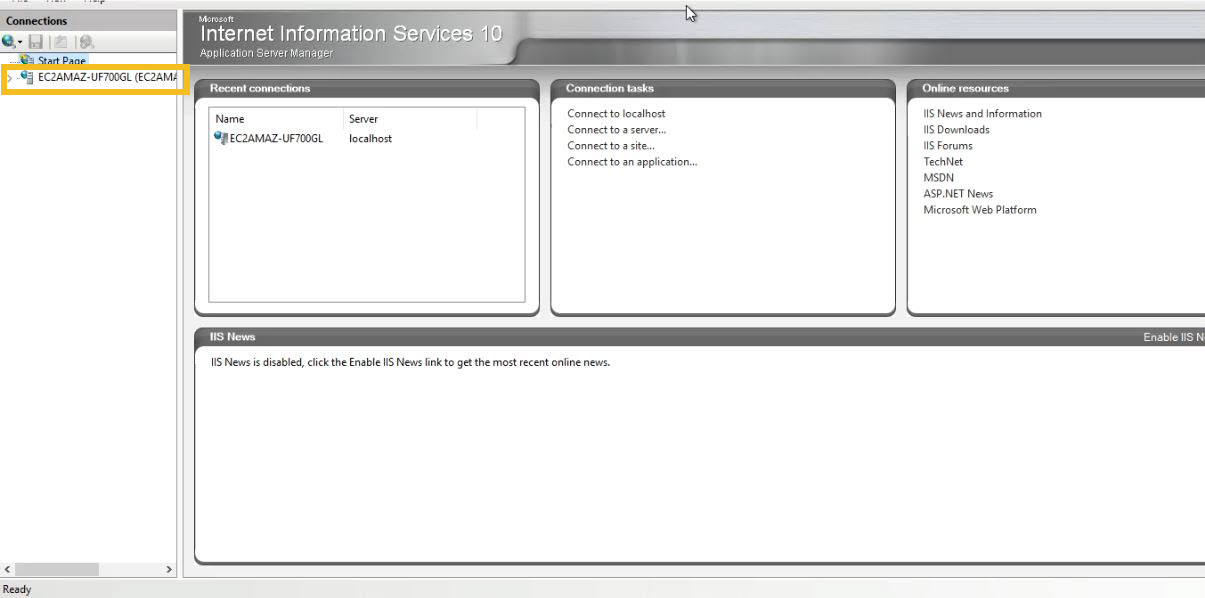
Task: Expand the EC2AMAZ-UF700GL server node
Action: point(9,78)
